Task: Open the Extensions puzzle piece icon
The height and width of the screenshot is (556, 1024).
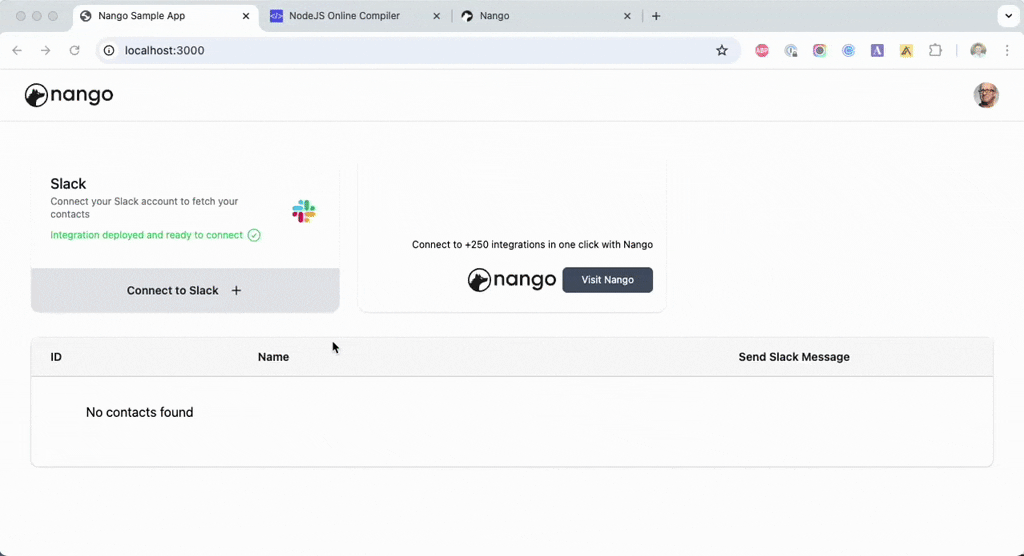Action: tap(935, 50)
